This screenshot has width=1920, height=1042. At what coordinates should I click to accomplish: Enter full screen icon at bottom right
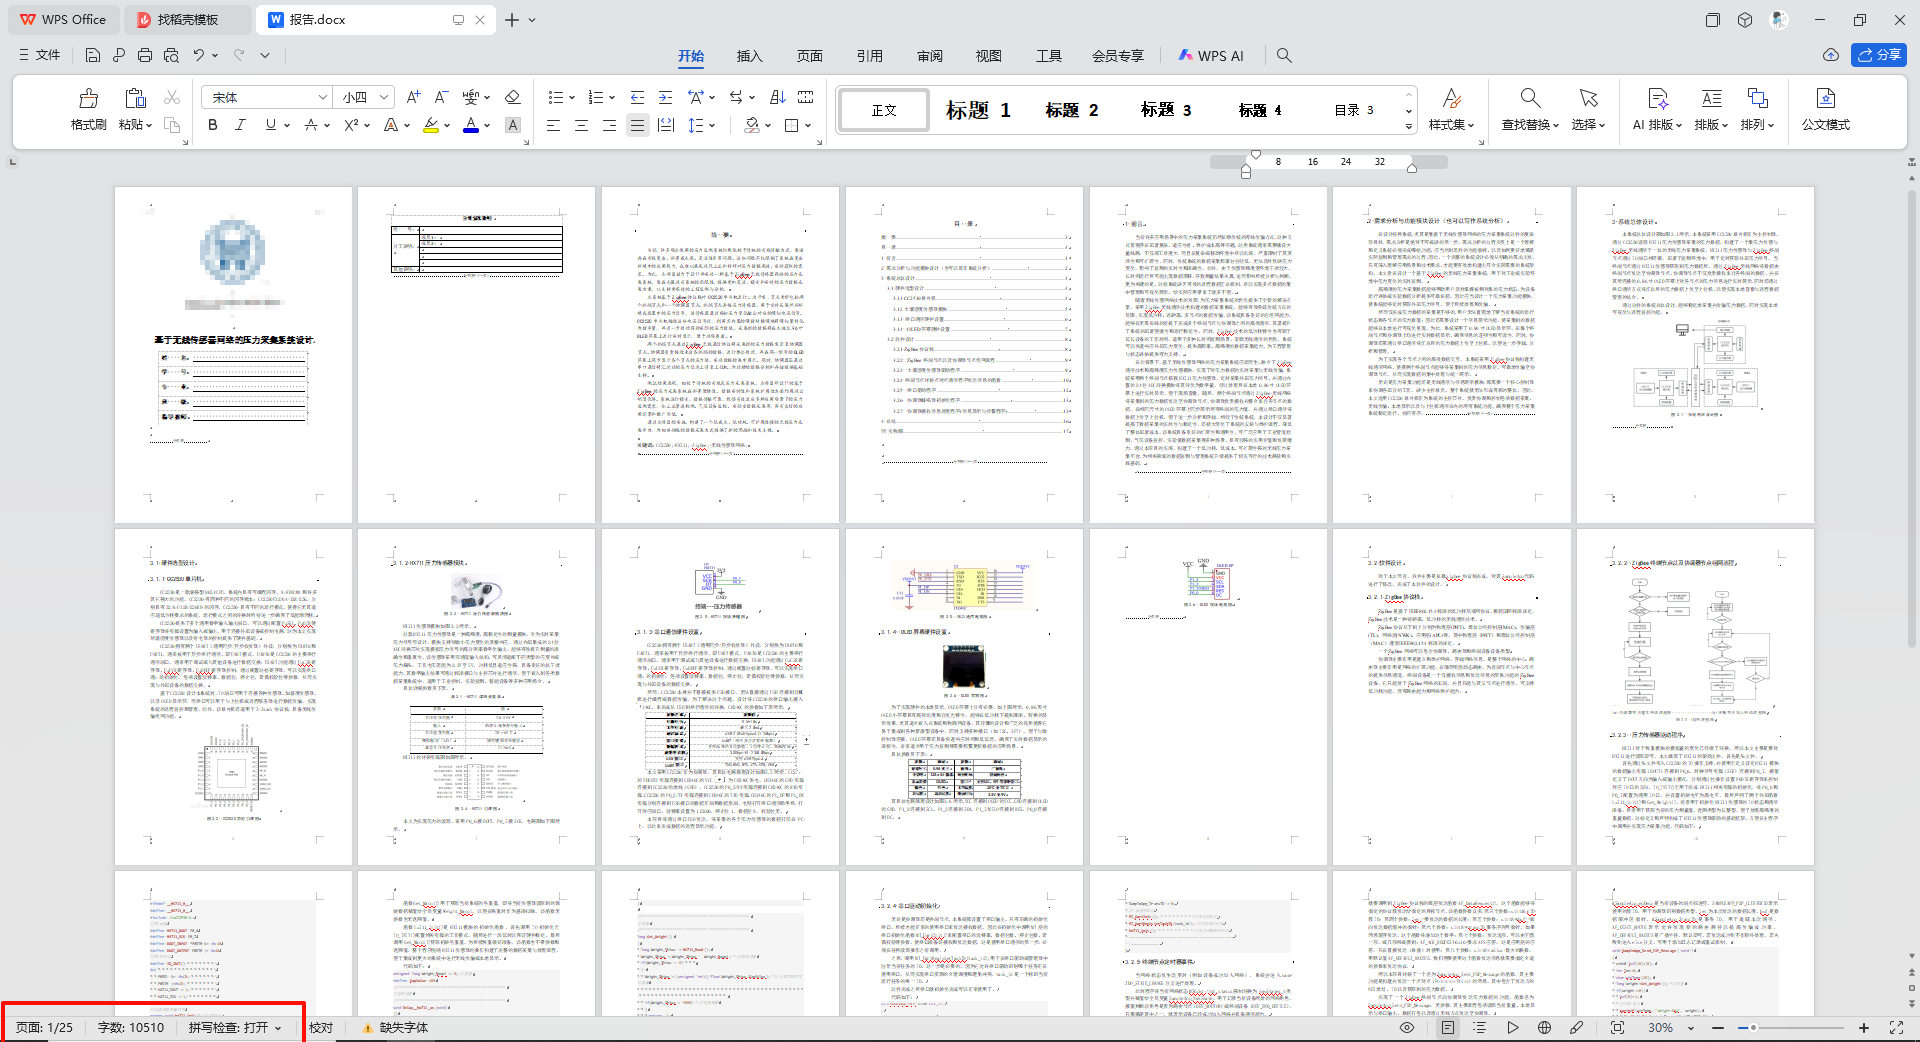[x=1896, y=1027]
